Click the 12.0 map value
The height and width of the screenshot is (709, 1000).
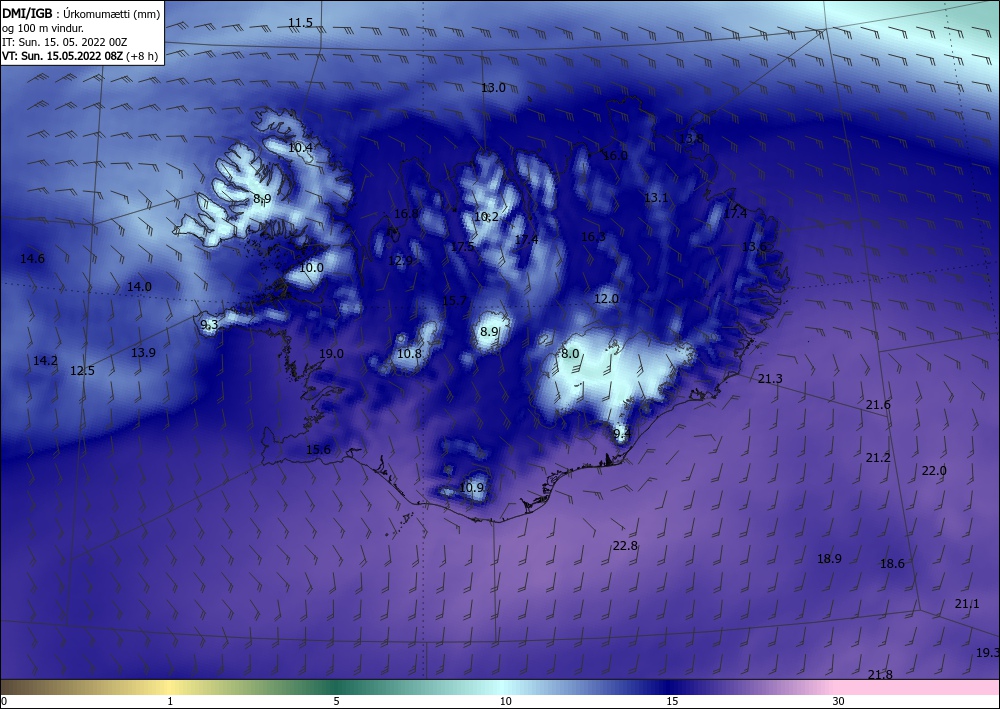[x=607, y=299]
